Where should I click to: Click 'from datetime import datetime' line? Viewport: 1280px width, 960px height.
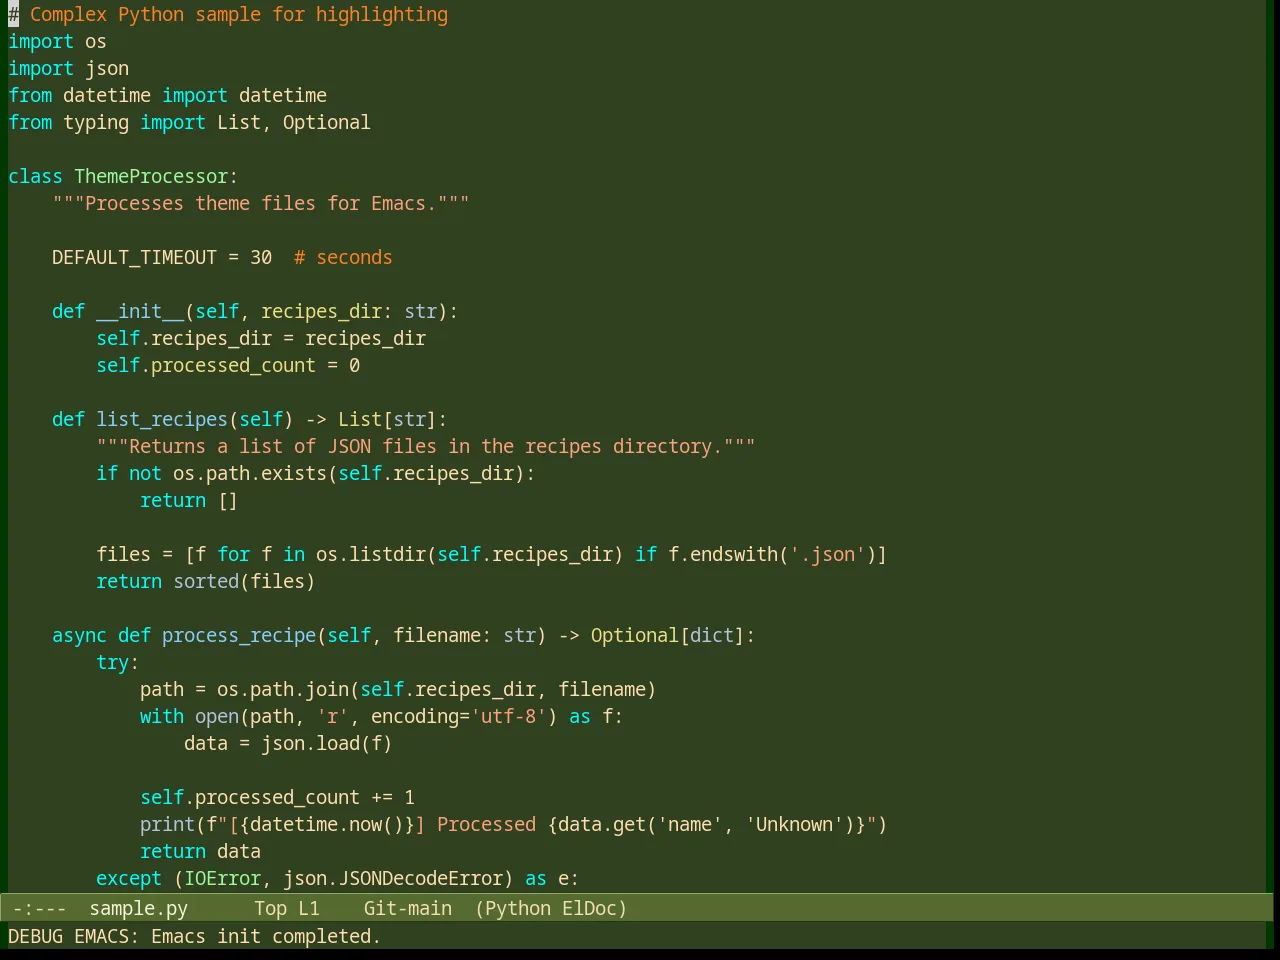(x=167, y=95)
